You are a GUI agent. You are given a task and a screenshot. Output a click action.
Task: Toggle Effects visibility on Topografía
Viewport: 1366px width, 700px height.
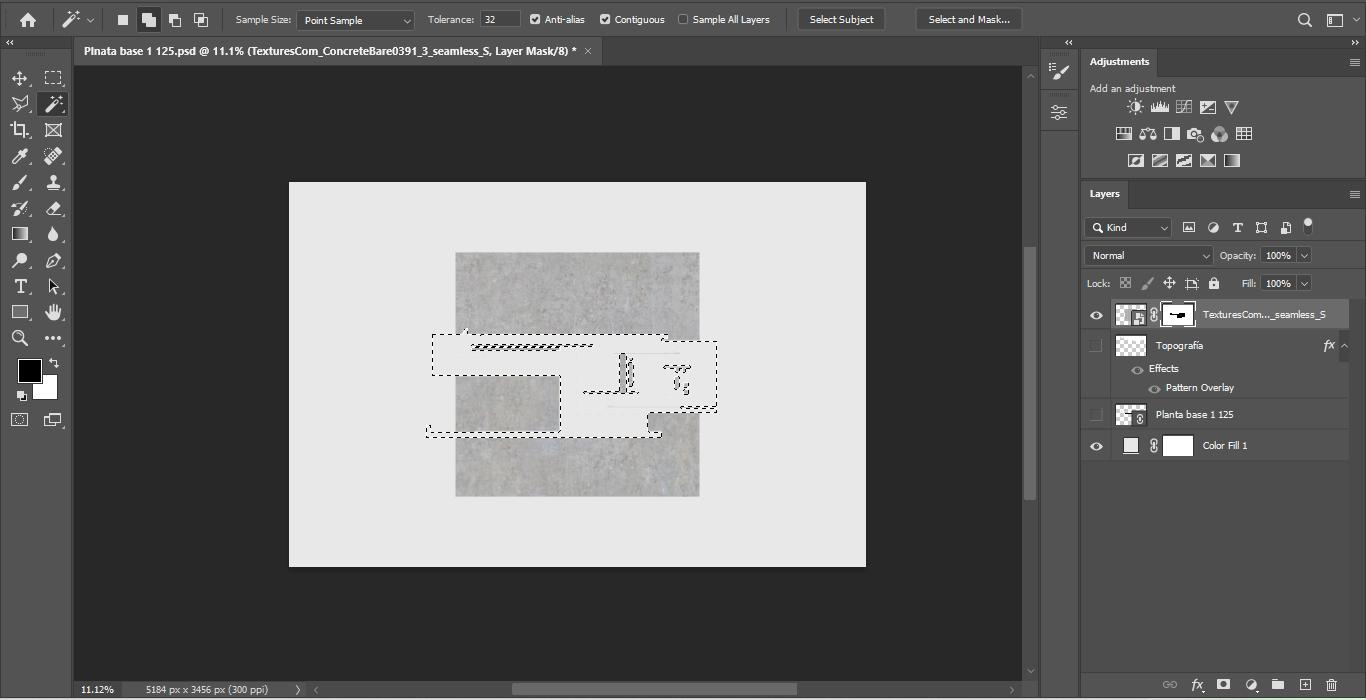tap(1137, 370)
